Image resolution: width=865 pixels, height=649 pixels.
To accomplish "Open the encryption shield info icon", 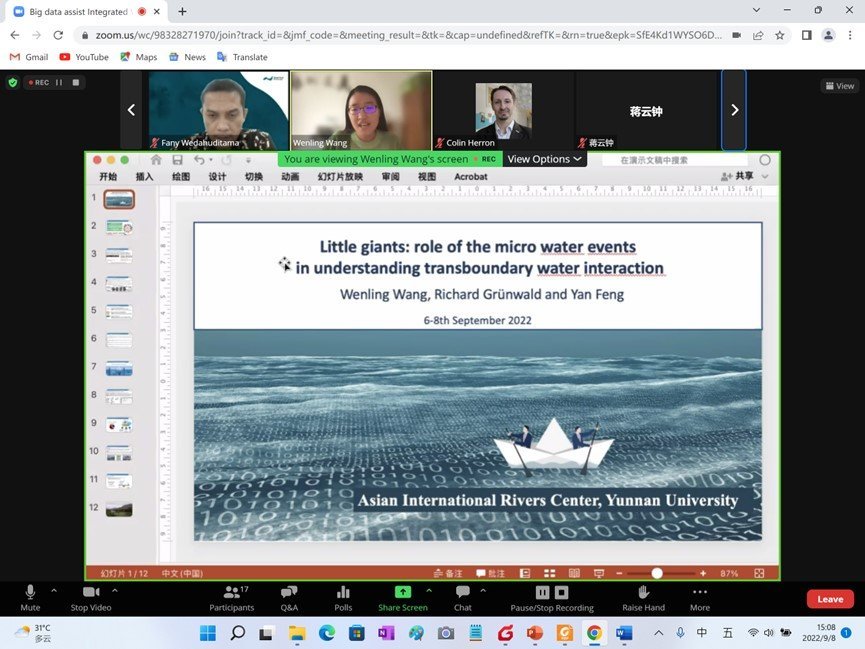I will [13, 83].
